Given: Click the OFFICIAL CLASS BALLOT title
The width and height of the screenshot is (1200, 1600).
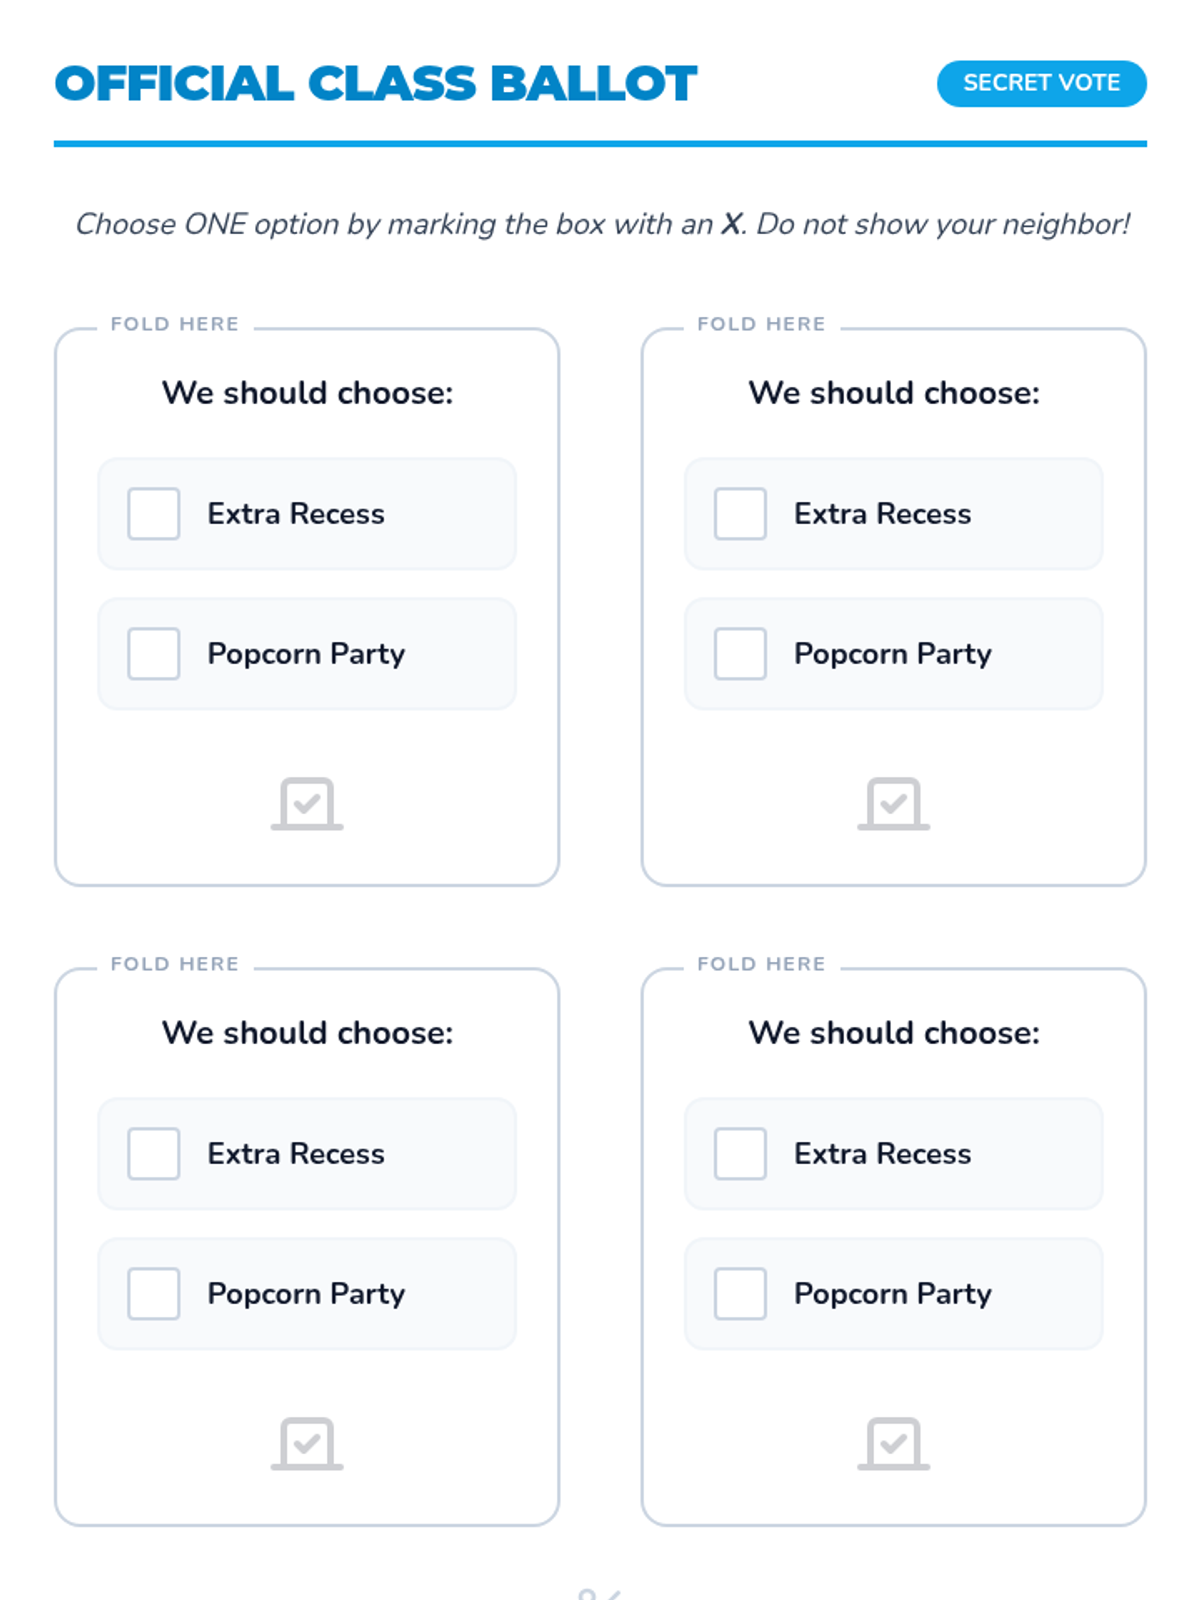Looking at the screenshot, I should coord(375,84).
